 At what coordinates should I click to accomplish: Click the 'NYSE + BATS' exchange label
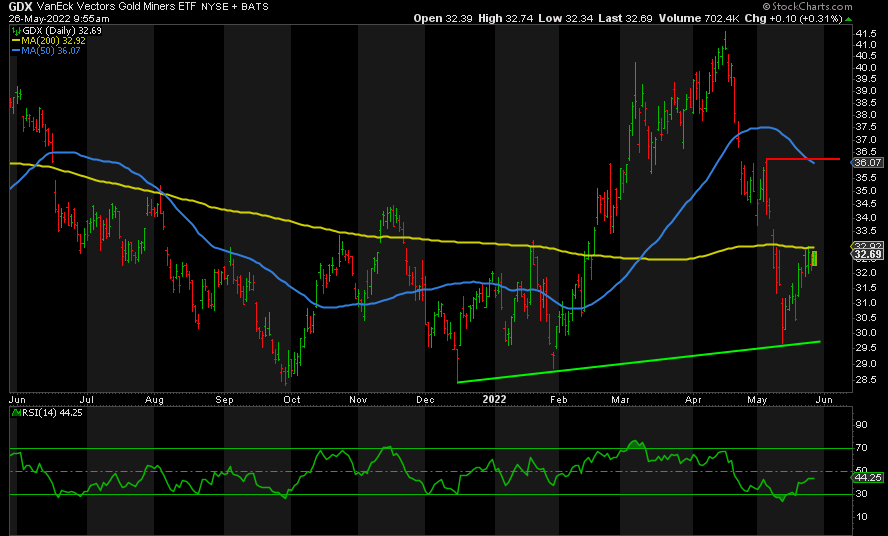coord(235,7)
